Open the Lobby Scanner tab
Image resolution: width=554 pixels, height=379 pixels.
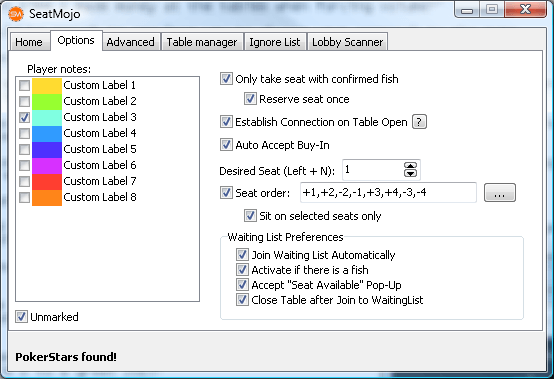point(347,42)
